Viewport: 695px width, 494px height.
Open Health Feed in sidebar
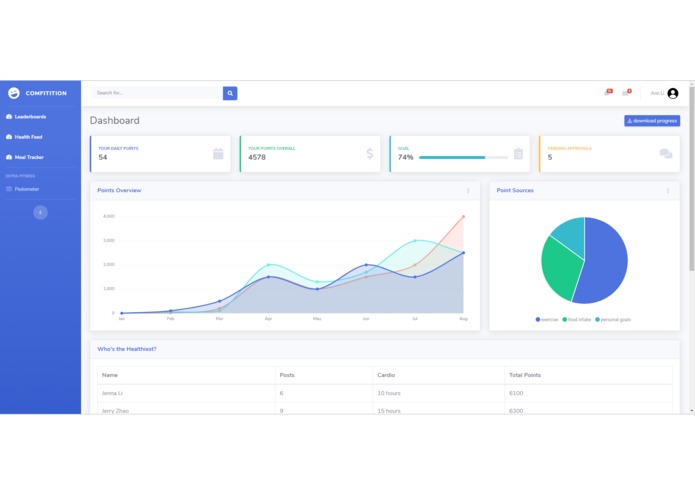(x=28, y=137)
